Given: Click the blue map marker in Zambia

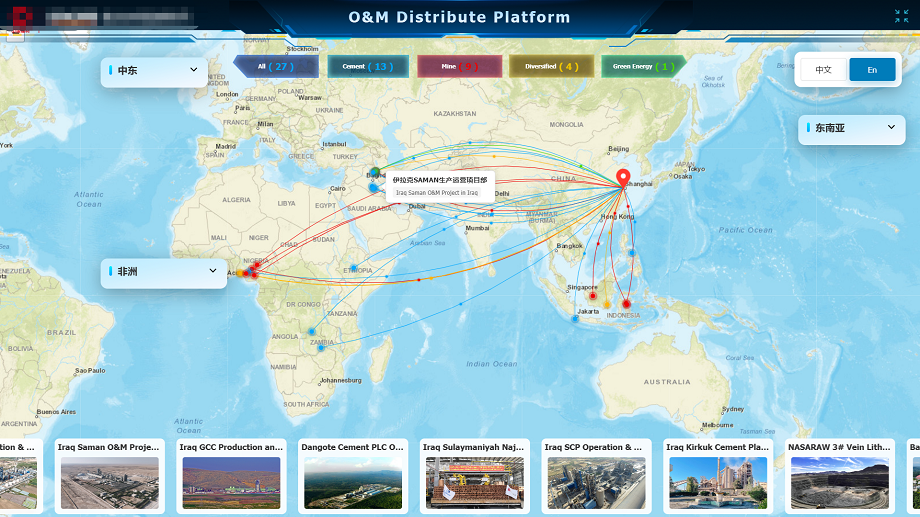Looking at the screenshot, I should (x=322, y=347).
